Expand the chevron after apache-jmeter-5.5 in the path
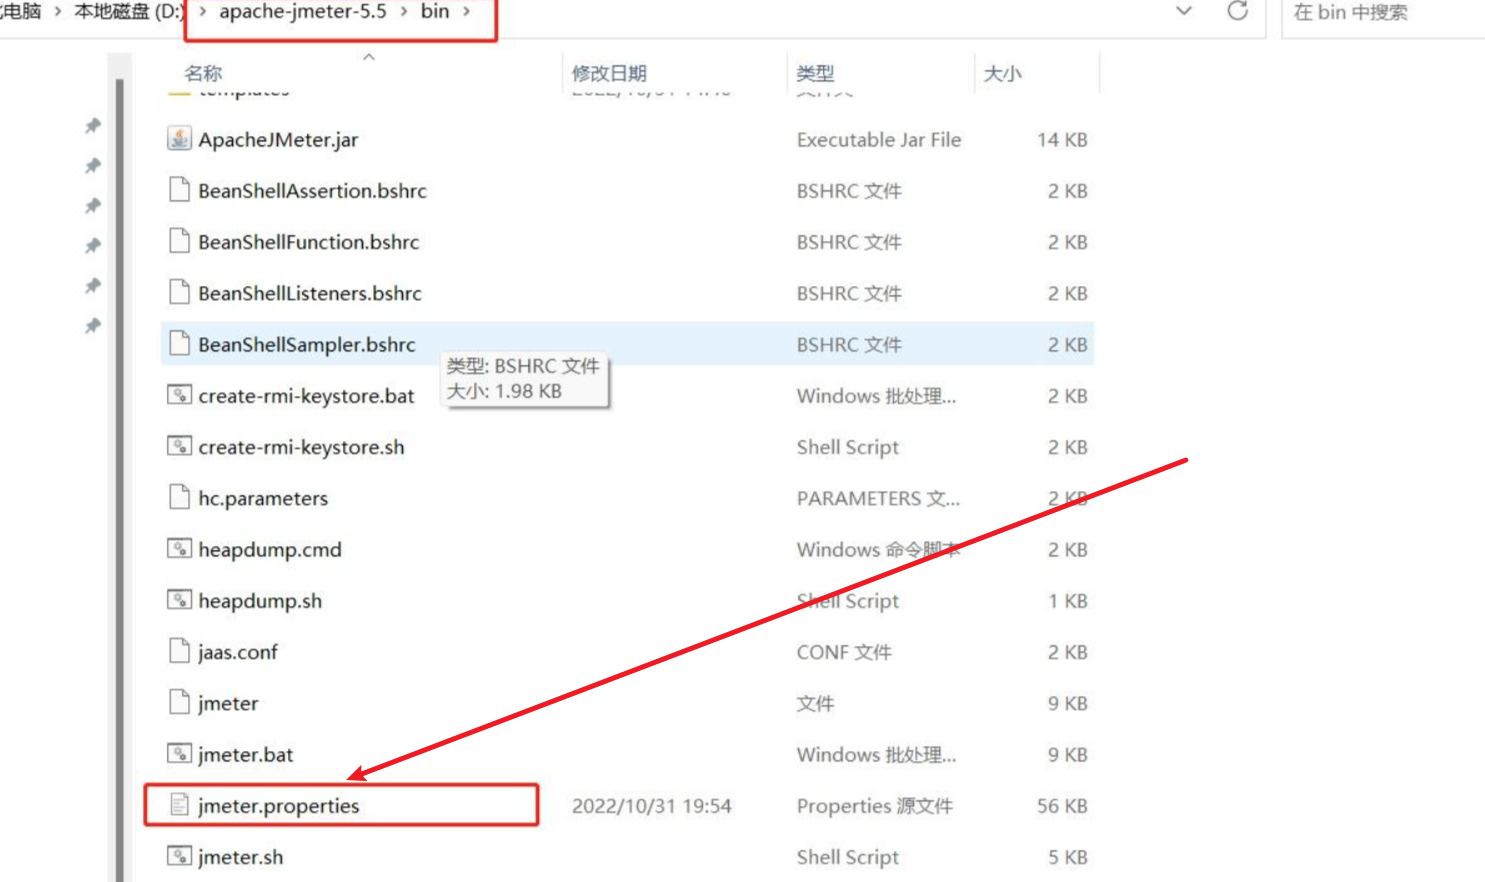 click(403, 11)
